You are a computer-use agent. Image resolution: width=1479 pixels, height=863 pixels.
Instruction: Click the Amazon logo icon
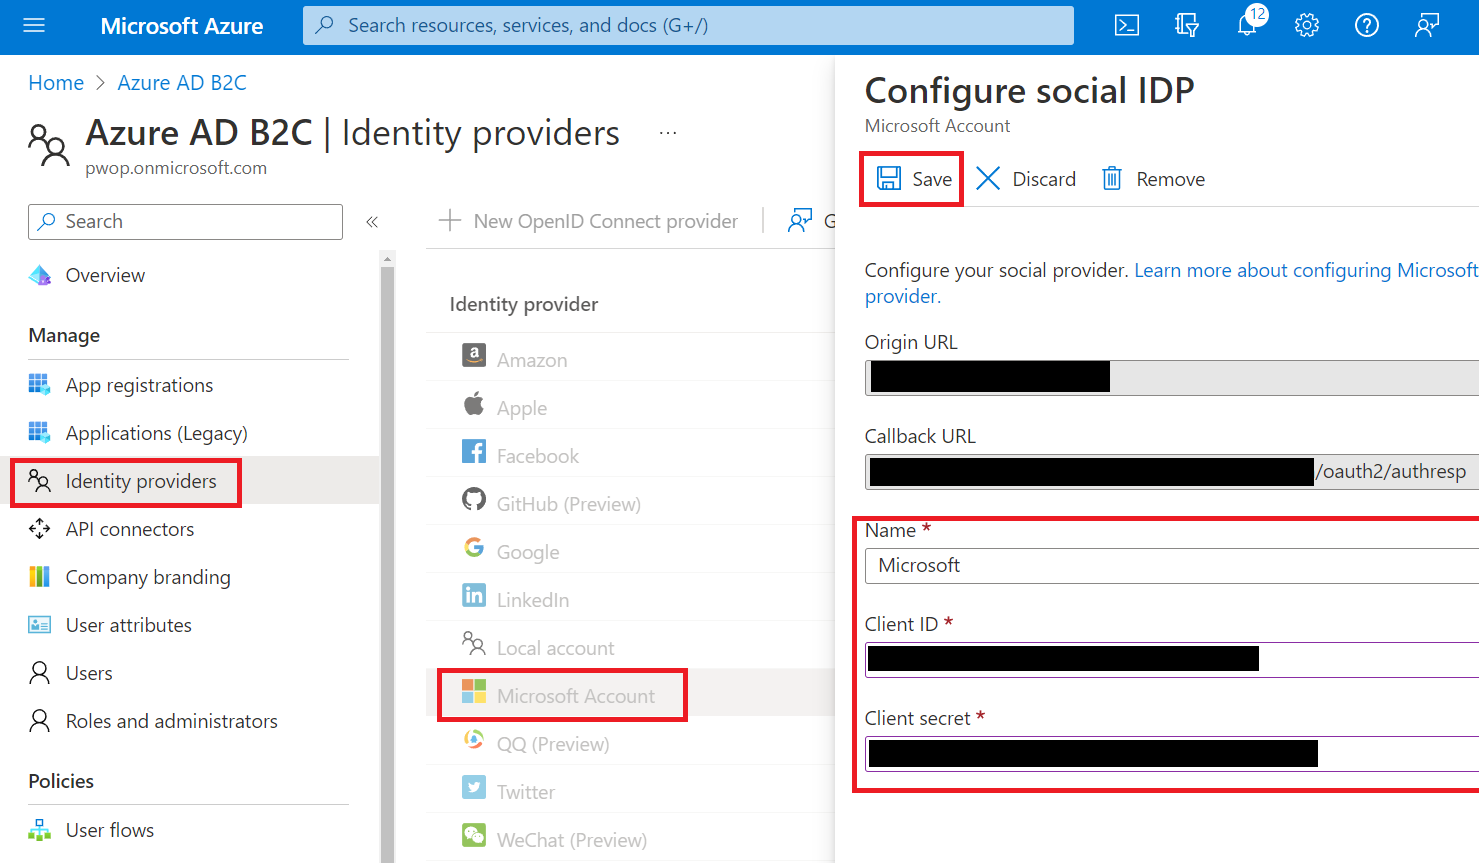click(474, 355)
